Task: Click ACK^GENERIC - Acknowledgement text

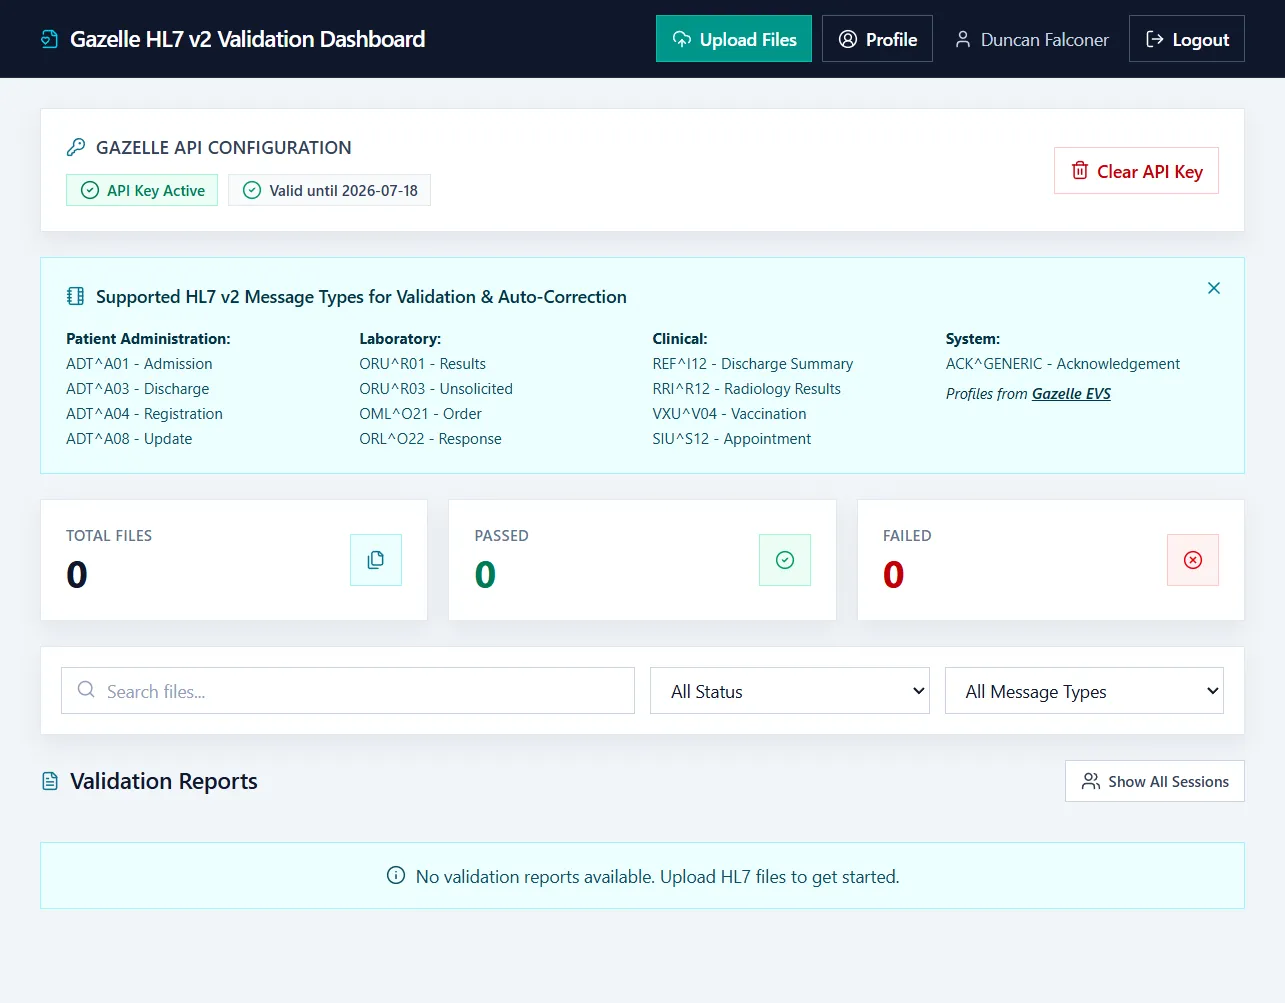Action: tap(1063, 364)
